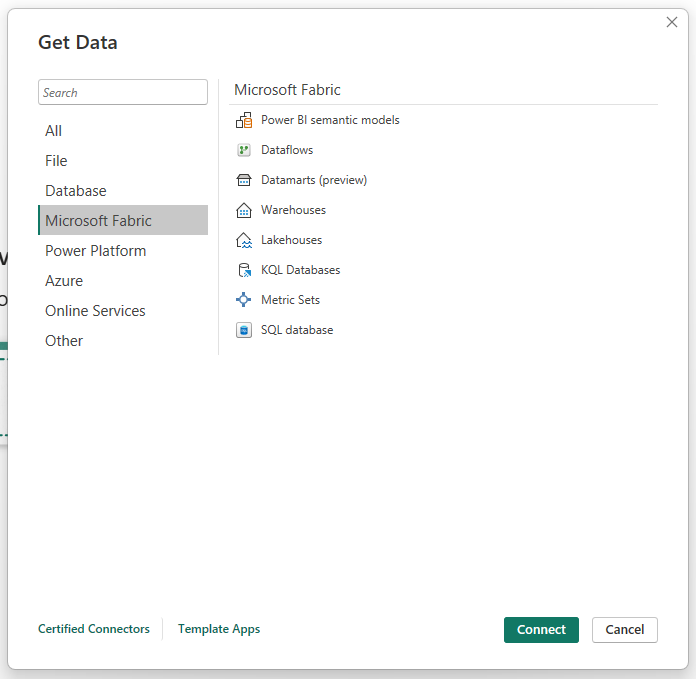Select 'KQL Databases' in the list
Screen dimensions: 696x679
301,270
